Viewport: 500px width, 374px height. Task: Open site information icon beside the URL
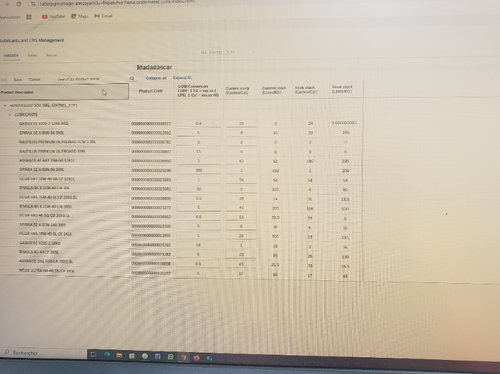(x=32, y=4)
